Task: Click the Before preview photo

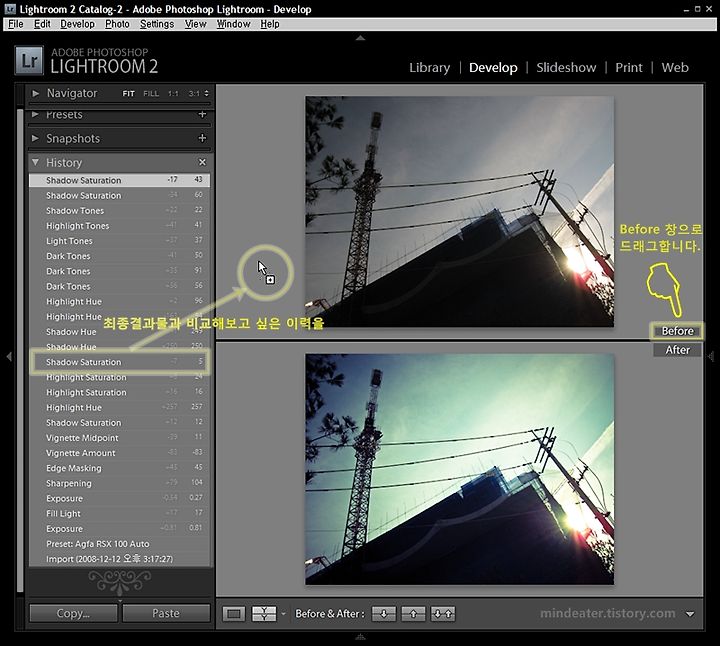Action: (x=460, y=212)
